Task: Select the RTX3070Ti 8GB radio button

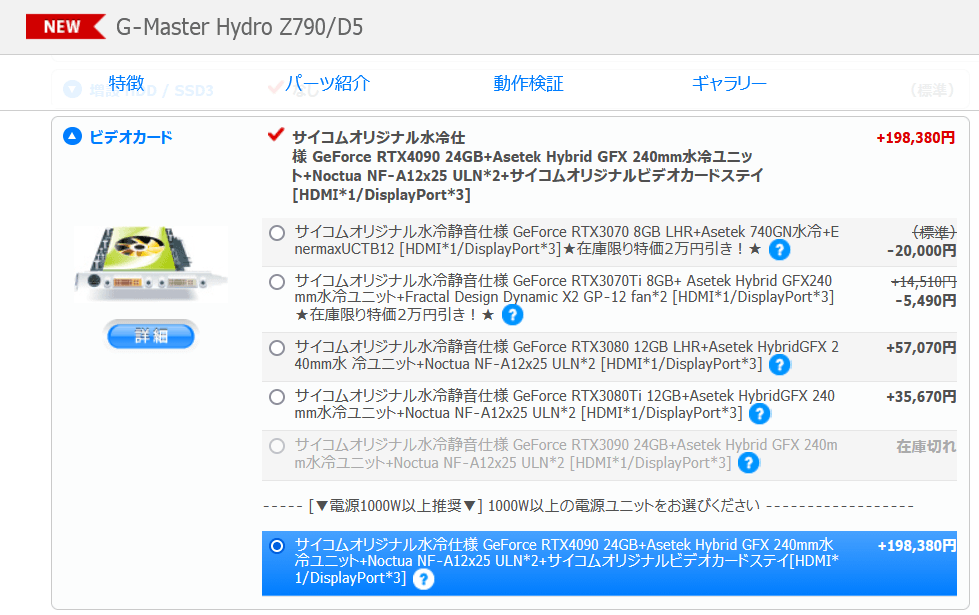Action: point(277,282)
